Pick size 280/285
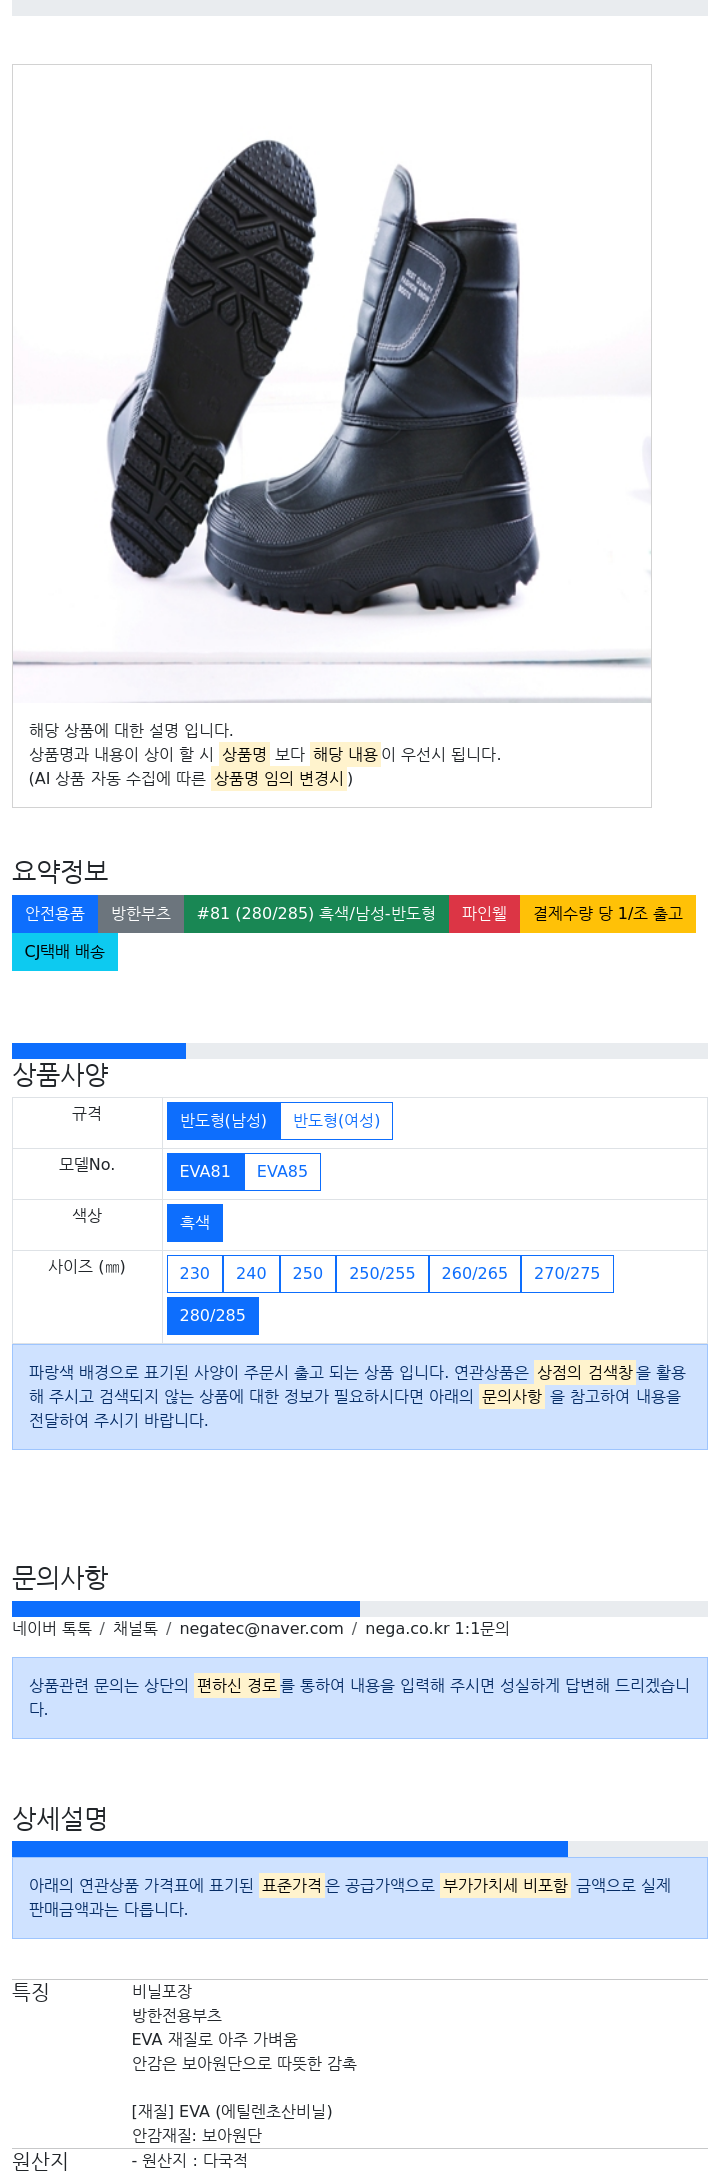The height and width of the screenshot is (2181, 720). click(x=213, y=1316)
